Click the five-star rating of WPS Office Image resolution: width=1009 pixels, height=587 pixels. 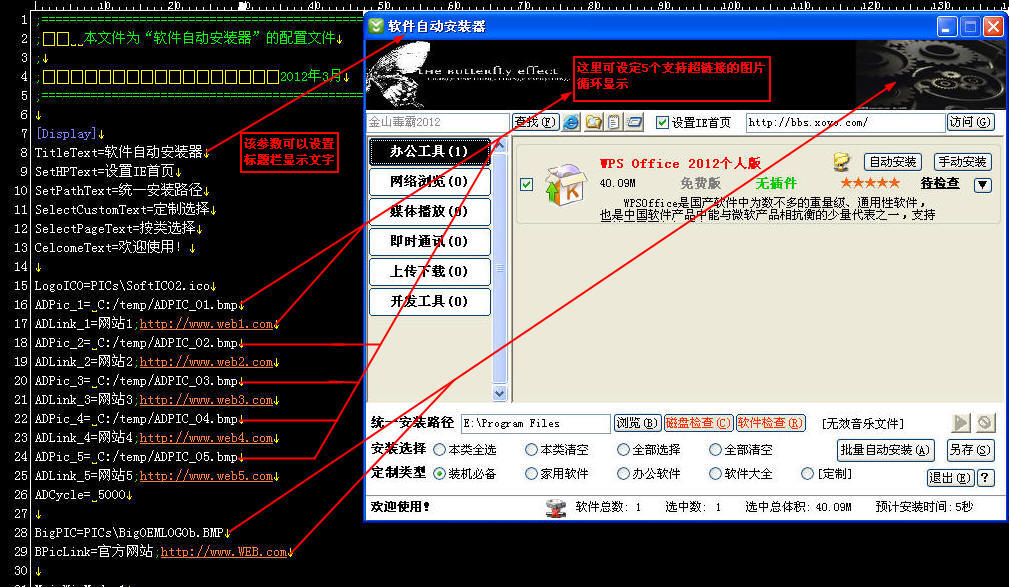[870, 183]
